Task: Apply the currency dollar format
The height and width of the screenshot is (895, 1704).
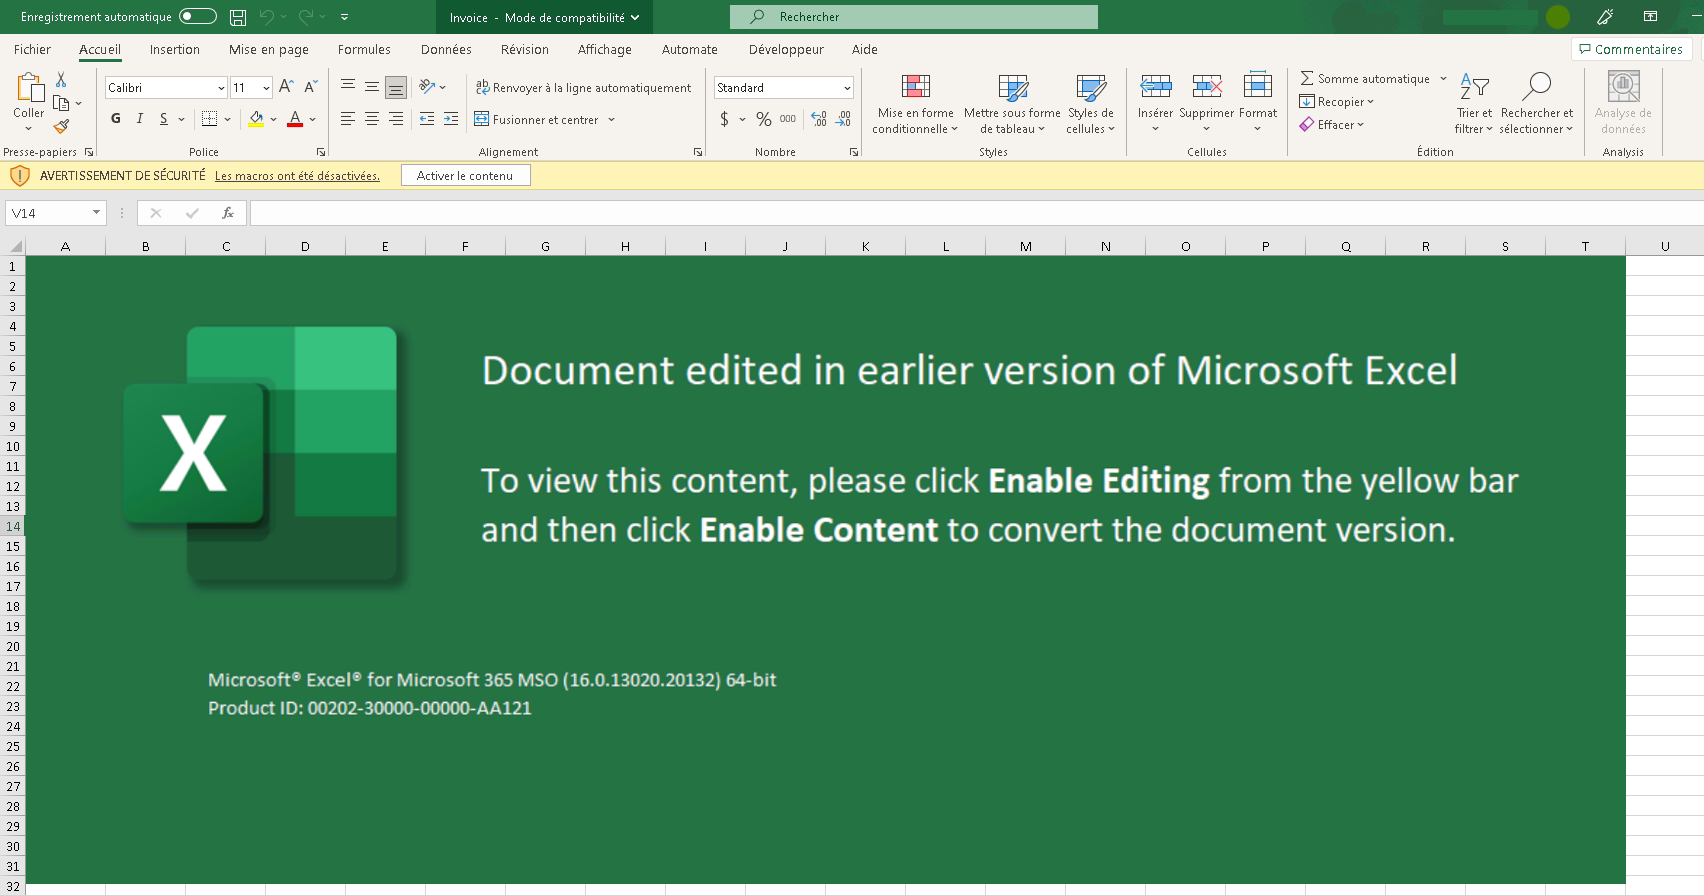Action: tap(724, 119)
